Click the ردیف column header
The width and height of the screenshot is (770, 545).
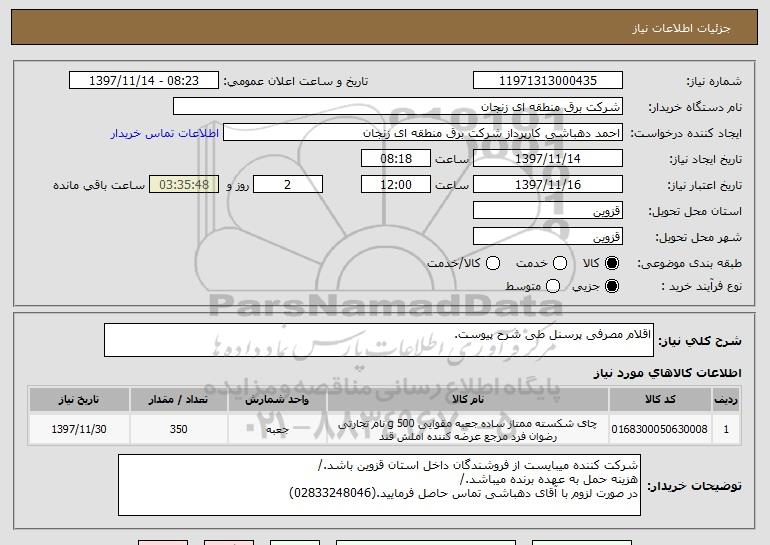coord(726,399)
